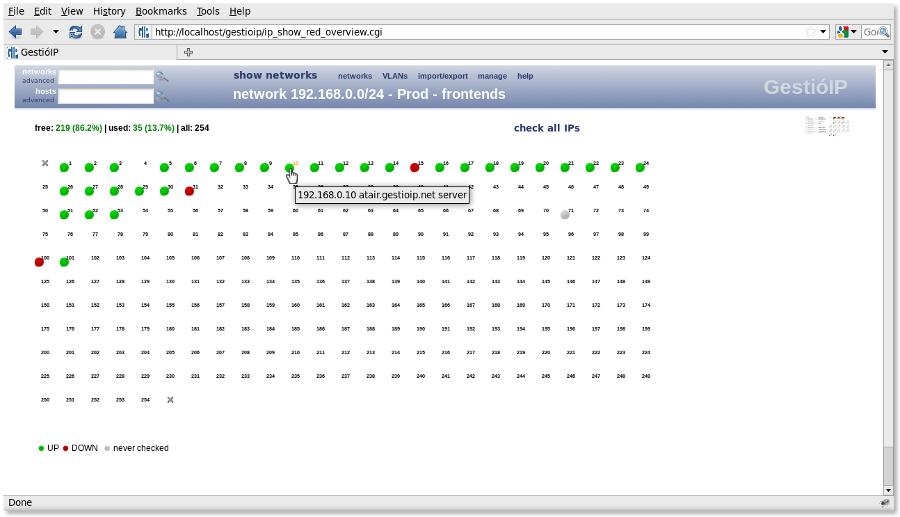Switch to the host overview grid icon
900x517 pixels.
click(839, 126)
